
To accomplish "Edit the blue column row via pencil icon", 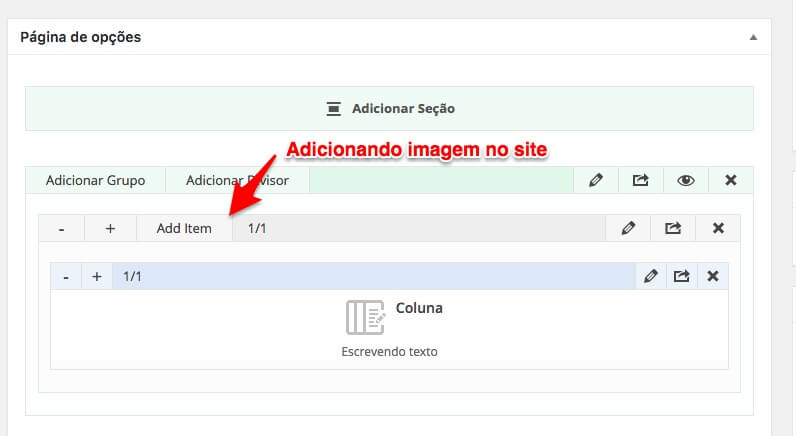I will point(650,276).
